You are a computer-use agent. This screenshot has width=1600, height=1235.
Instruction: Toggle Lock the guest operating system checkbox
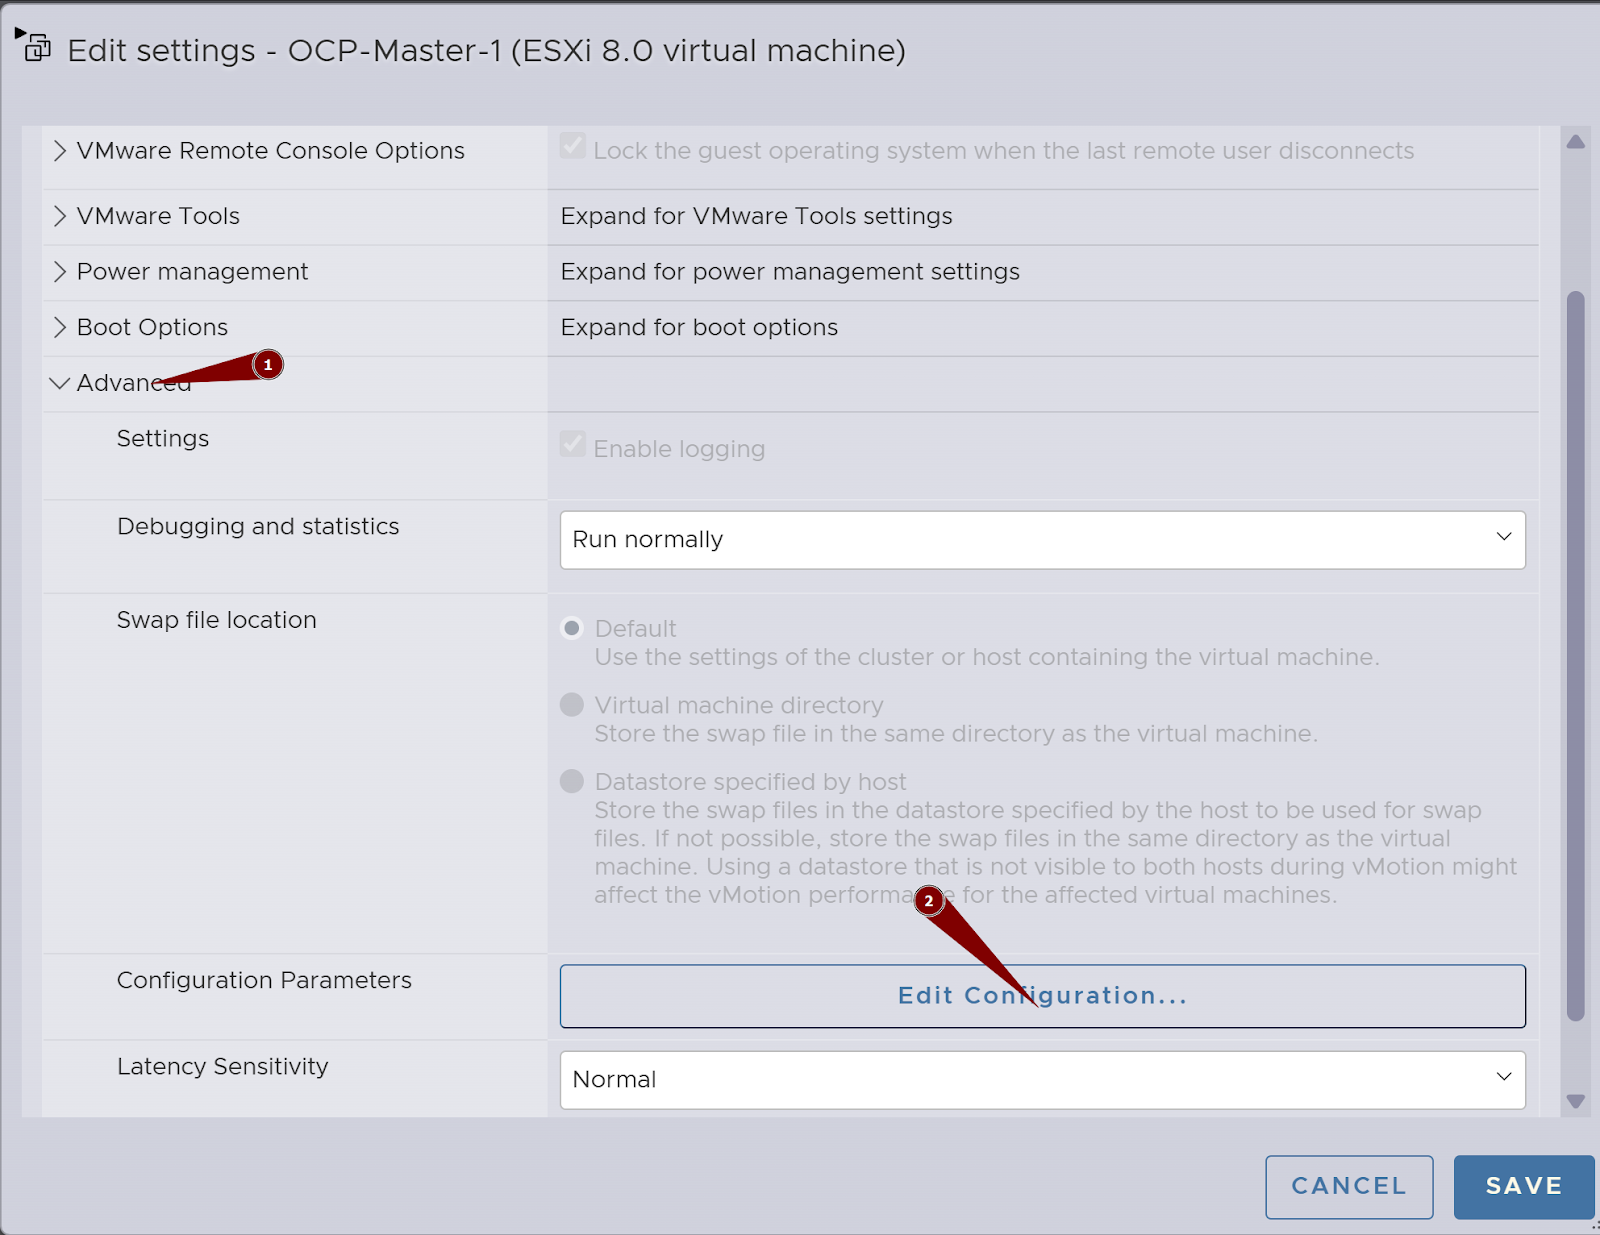[573, 146]
